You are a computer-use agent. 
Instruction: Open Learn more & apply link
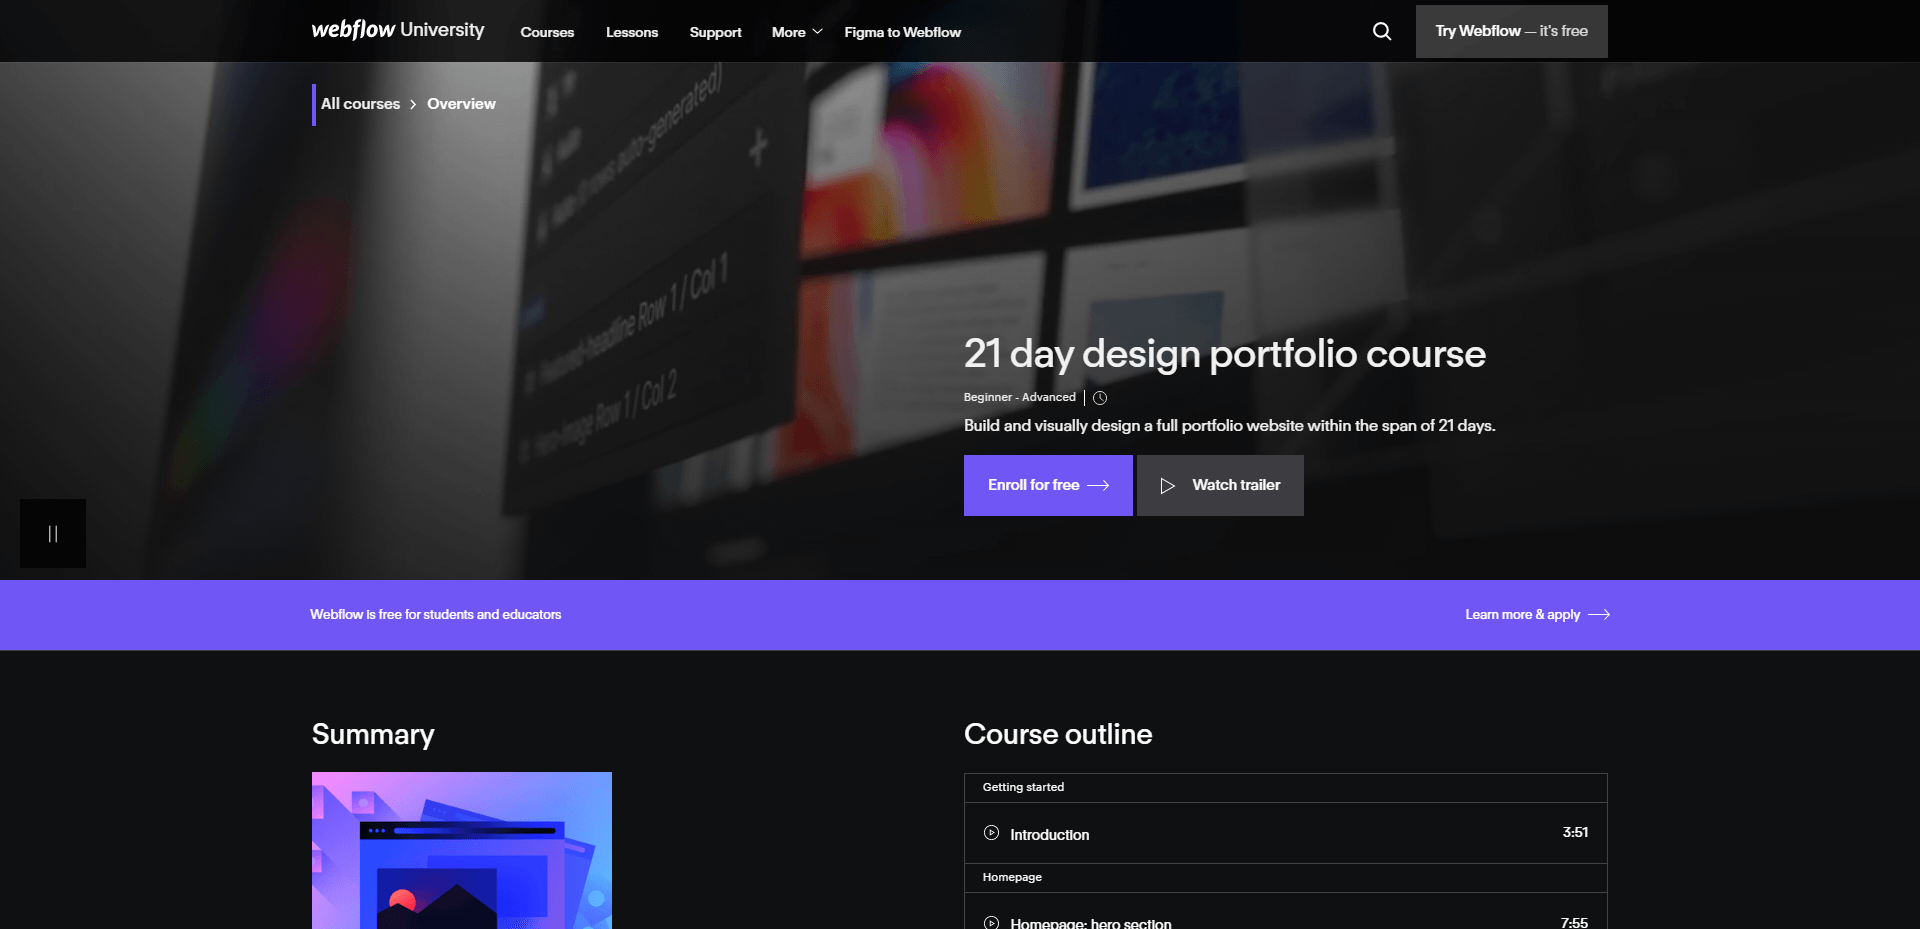pos(1537,614)
